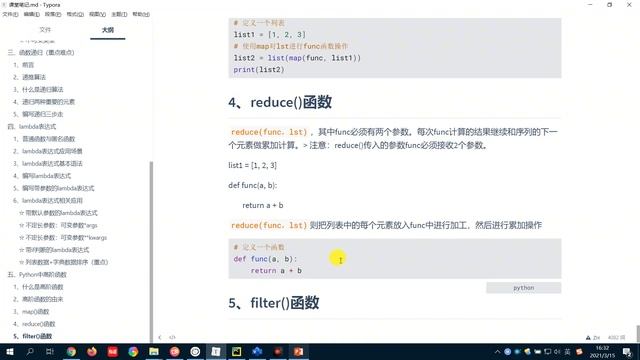640x360 pixels.
Task: Open the 编辑(E) menu
Action: [x=31, y=14]
